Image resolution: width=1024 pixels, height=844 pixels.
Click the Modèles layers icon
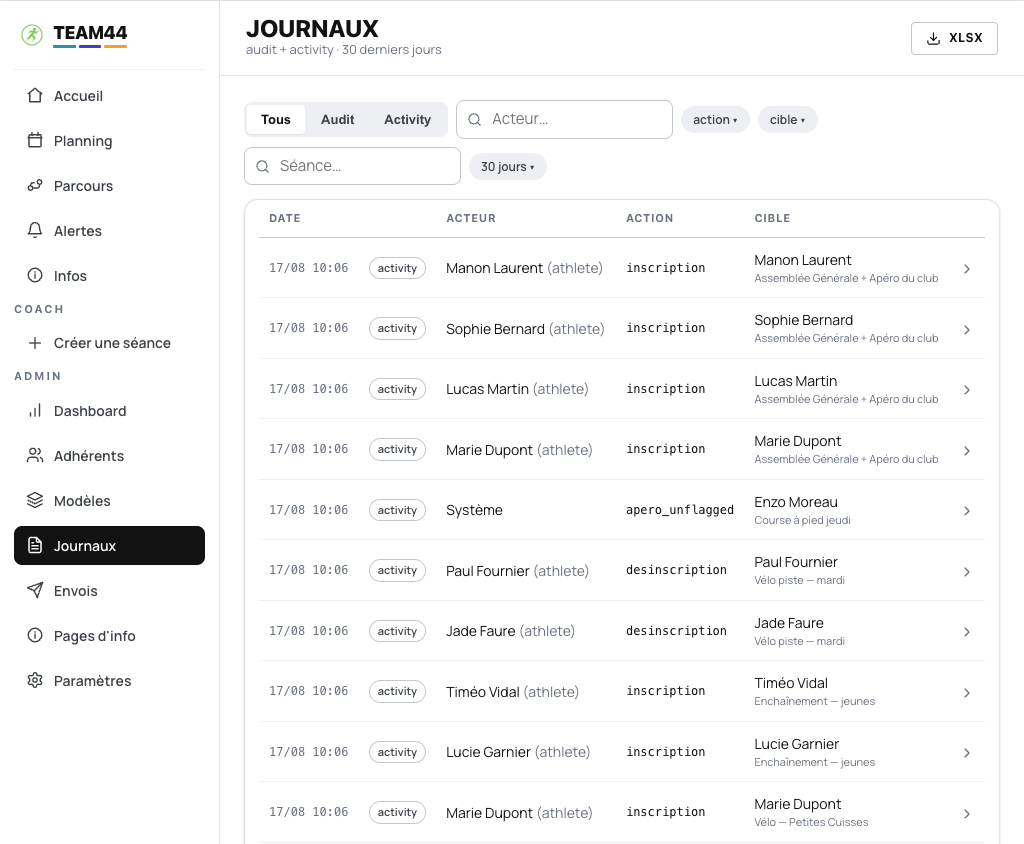[35, 500]
